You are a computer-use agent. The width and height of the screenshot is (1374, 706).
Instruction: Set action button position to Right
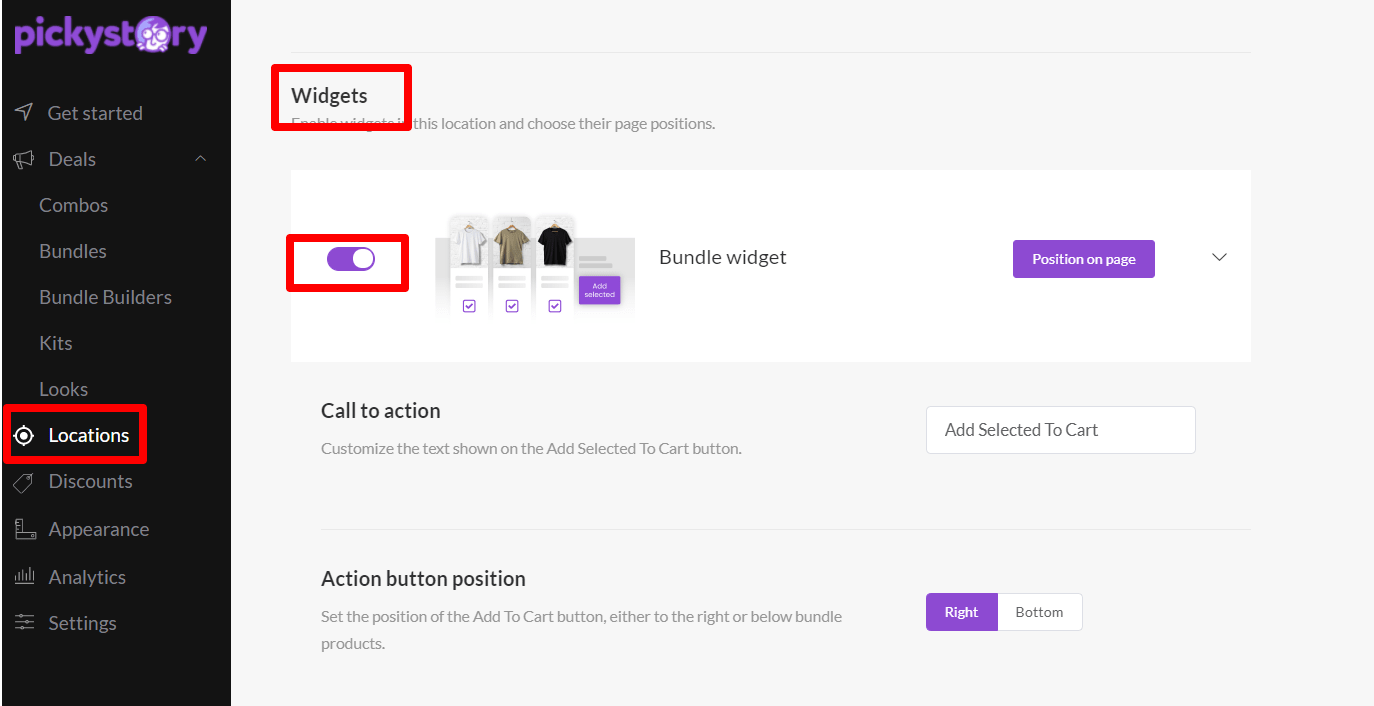click(961, 612)
